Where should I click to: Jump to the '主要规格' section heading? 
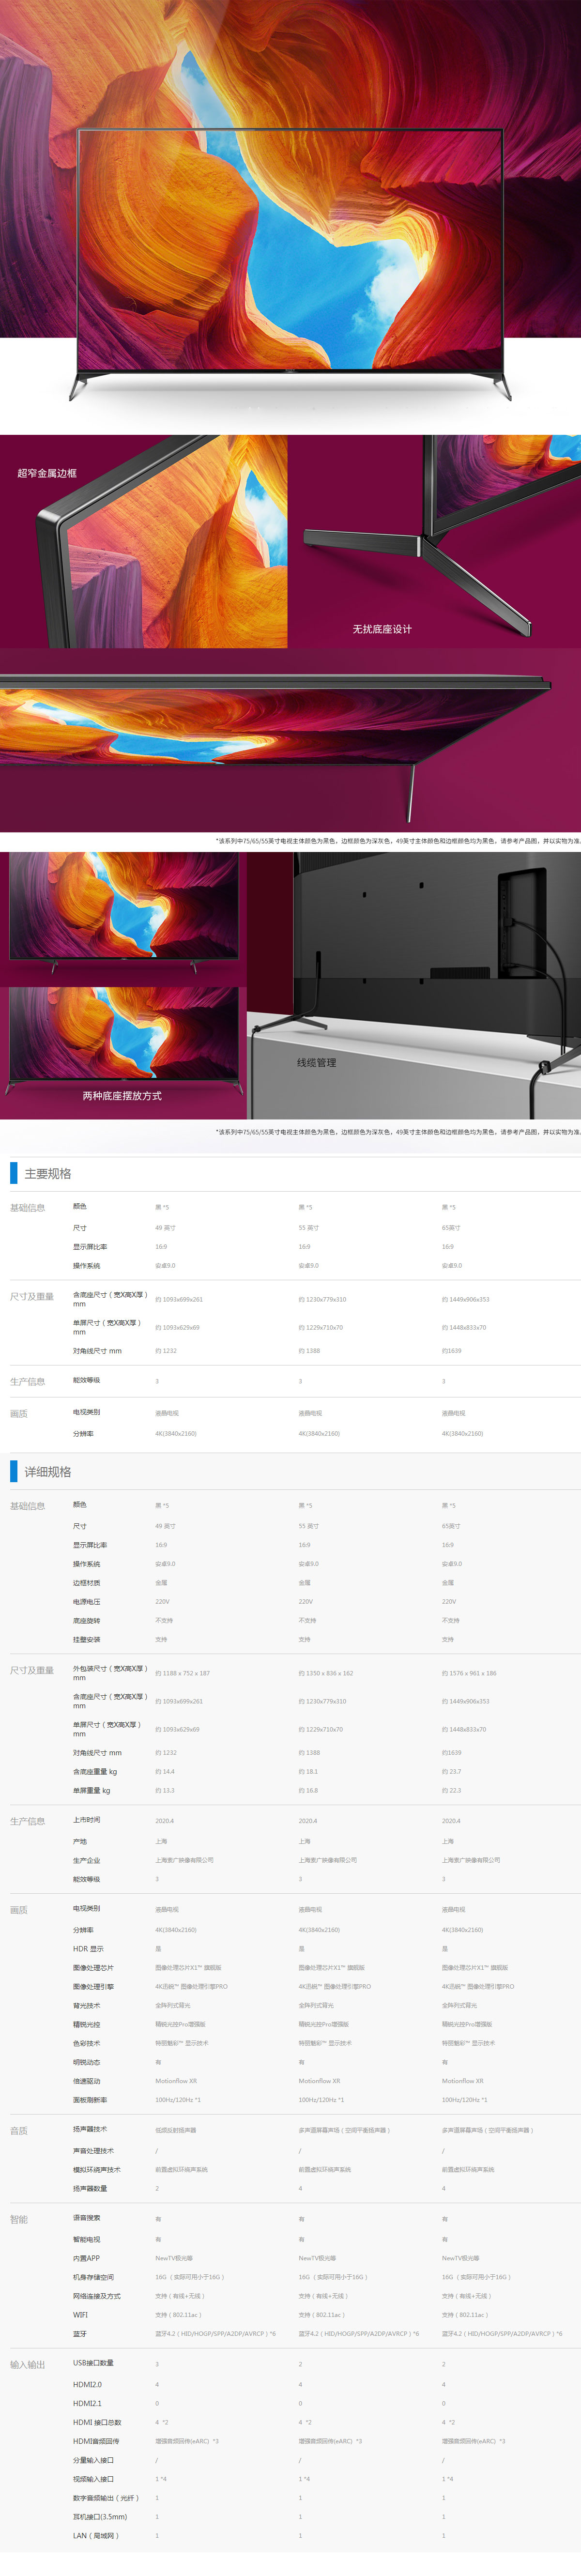point(48,1174)
